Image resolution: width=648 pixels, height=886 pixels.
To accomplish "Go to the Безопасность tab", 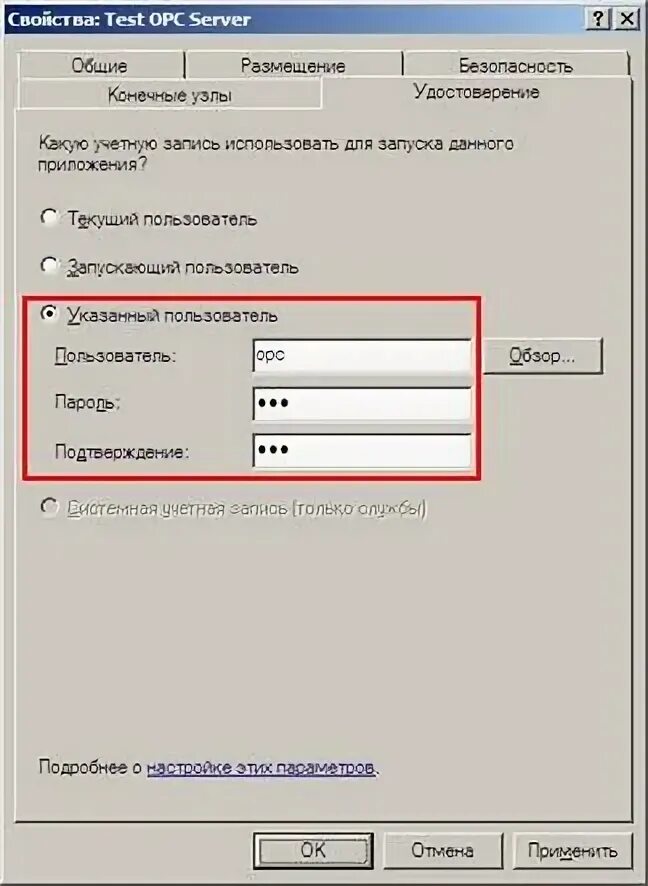I will pyautogui.click(x=515, y=66).
